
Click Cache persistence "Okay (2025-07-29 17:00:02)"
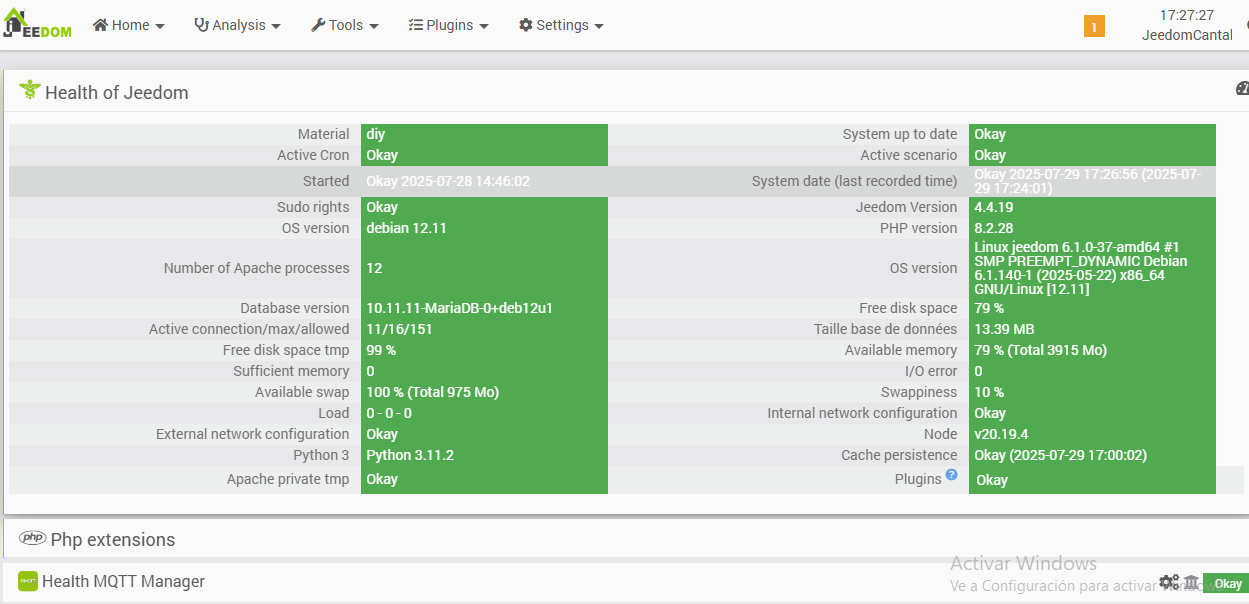pyautogui.click(x=1060, y=455)
